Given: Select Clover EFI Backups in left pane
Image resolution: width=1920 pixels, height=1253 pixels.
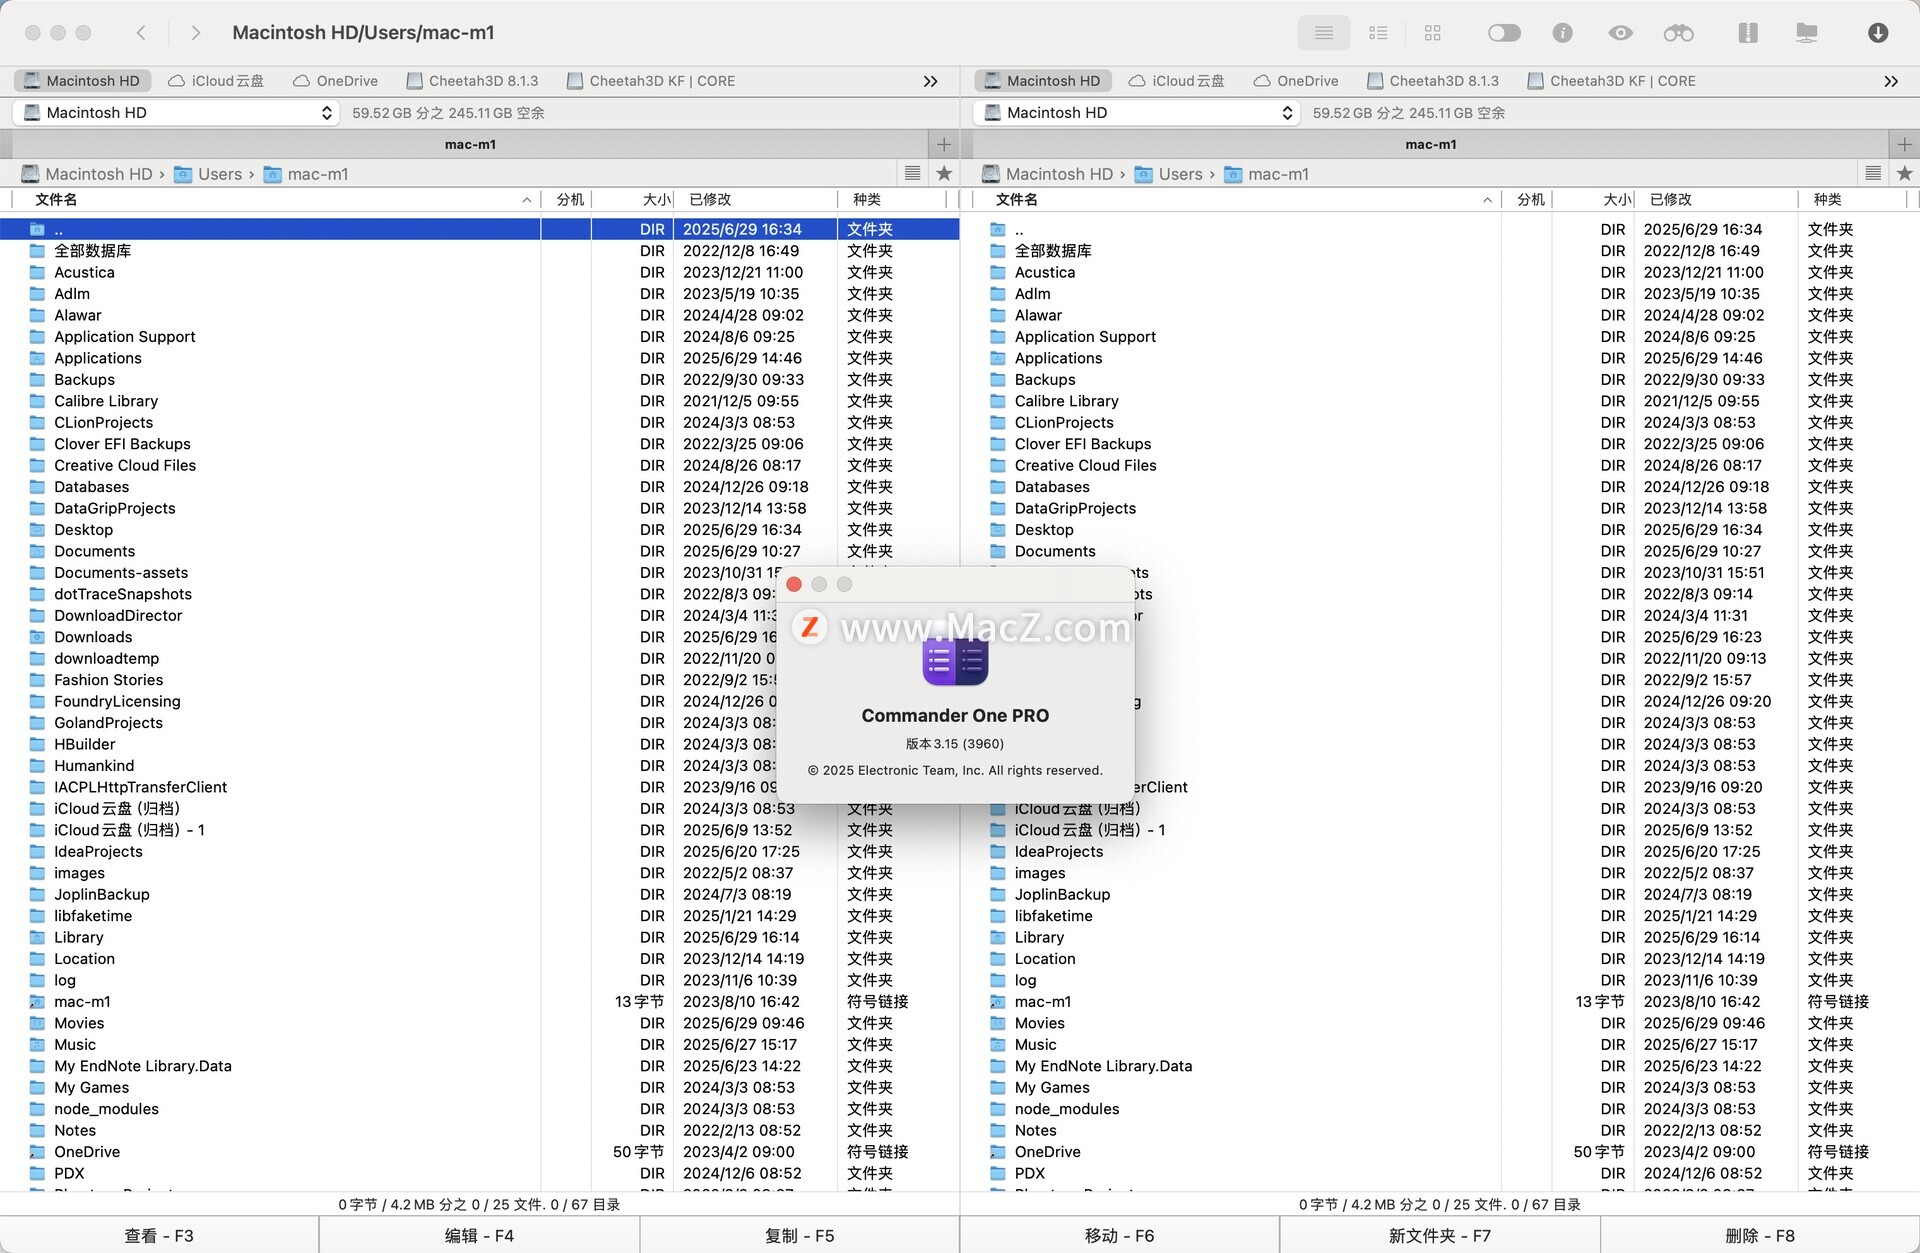Looking at the screenshot, I should (x=480, y=444).
